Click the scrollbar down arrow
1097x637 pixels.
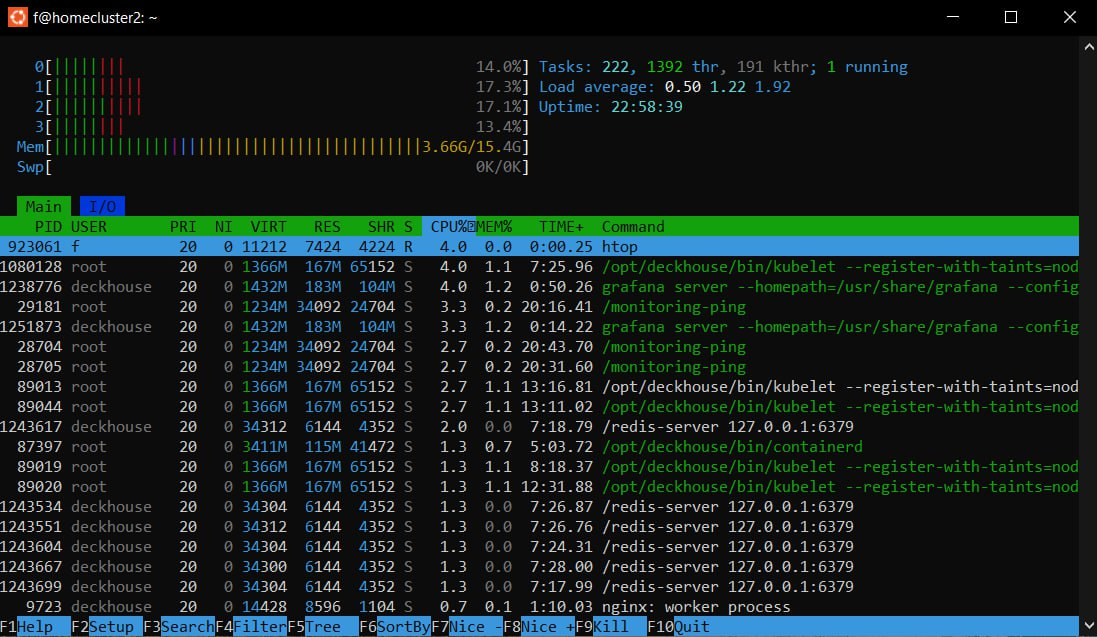click(1089, 626)
